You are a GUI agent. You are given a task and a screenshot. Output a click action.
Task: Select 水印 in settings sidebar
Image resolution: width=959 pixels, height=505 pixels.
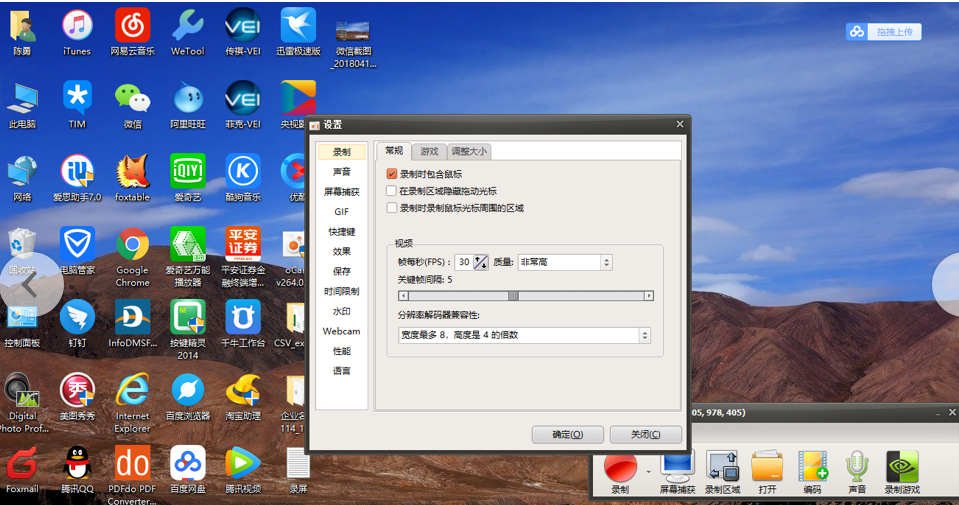pyautogui.click(x=341, y=311)
